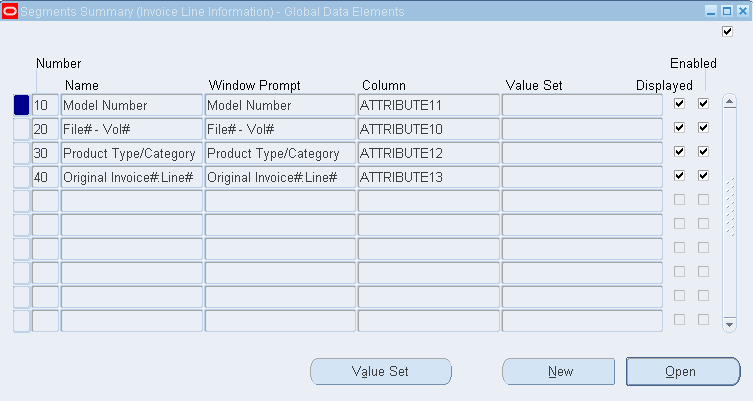The height and width of the screenshot is (401, 753).
Task: Close the Segments Summary window
Action: click(x=740, y=11)
